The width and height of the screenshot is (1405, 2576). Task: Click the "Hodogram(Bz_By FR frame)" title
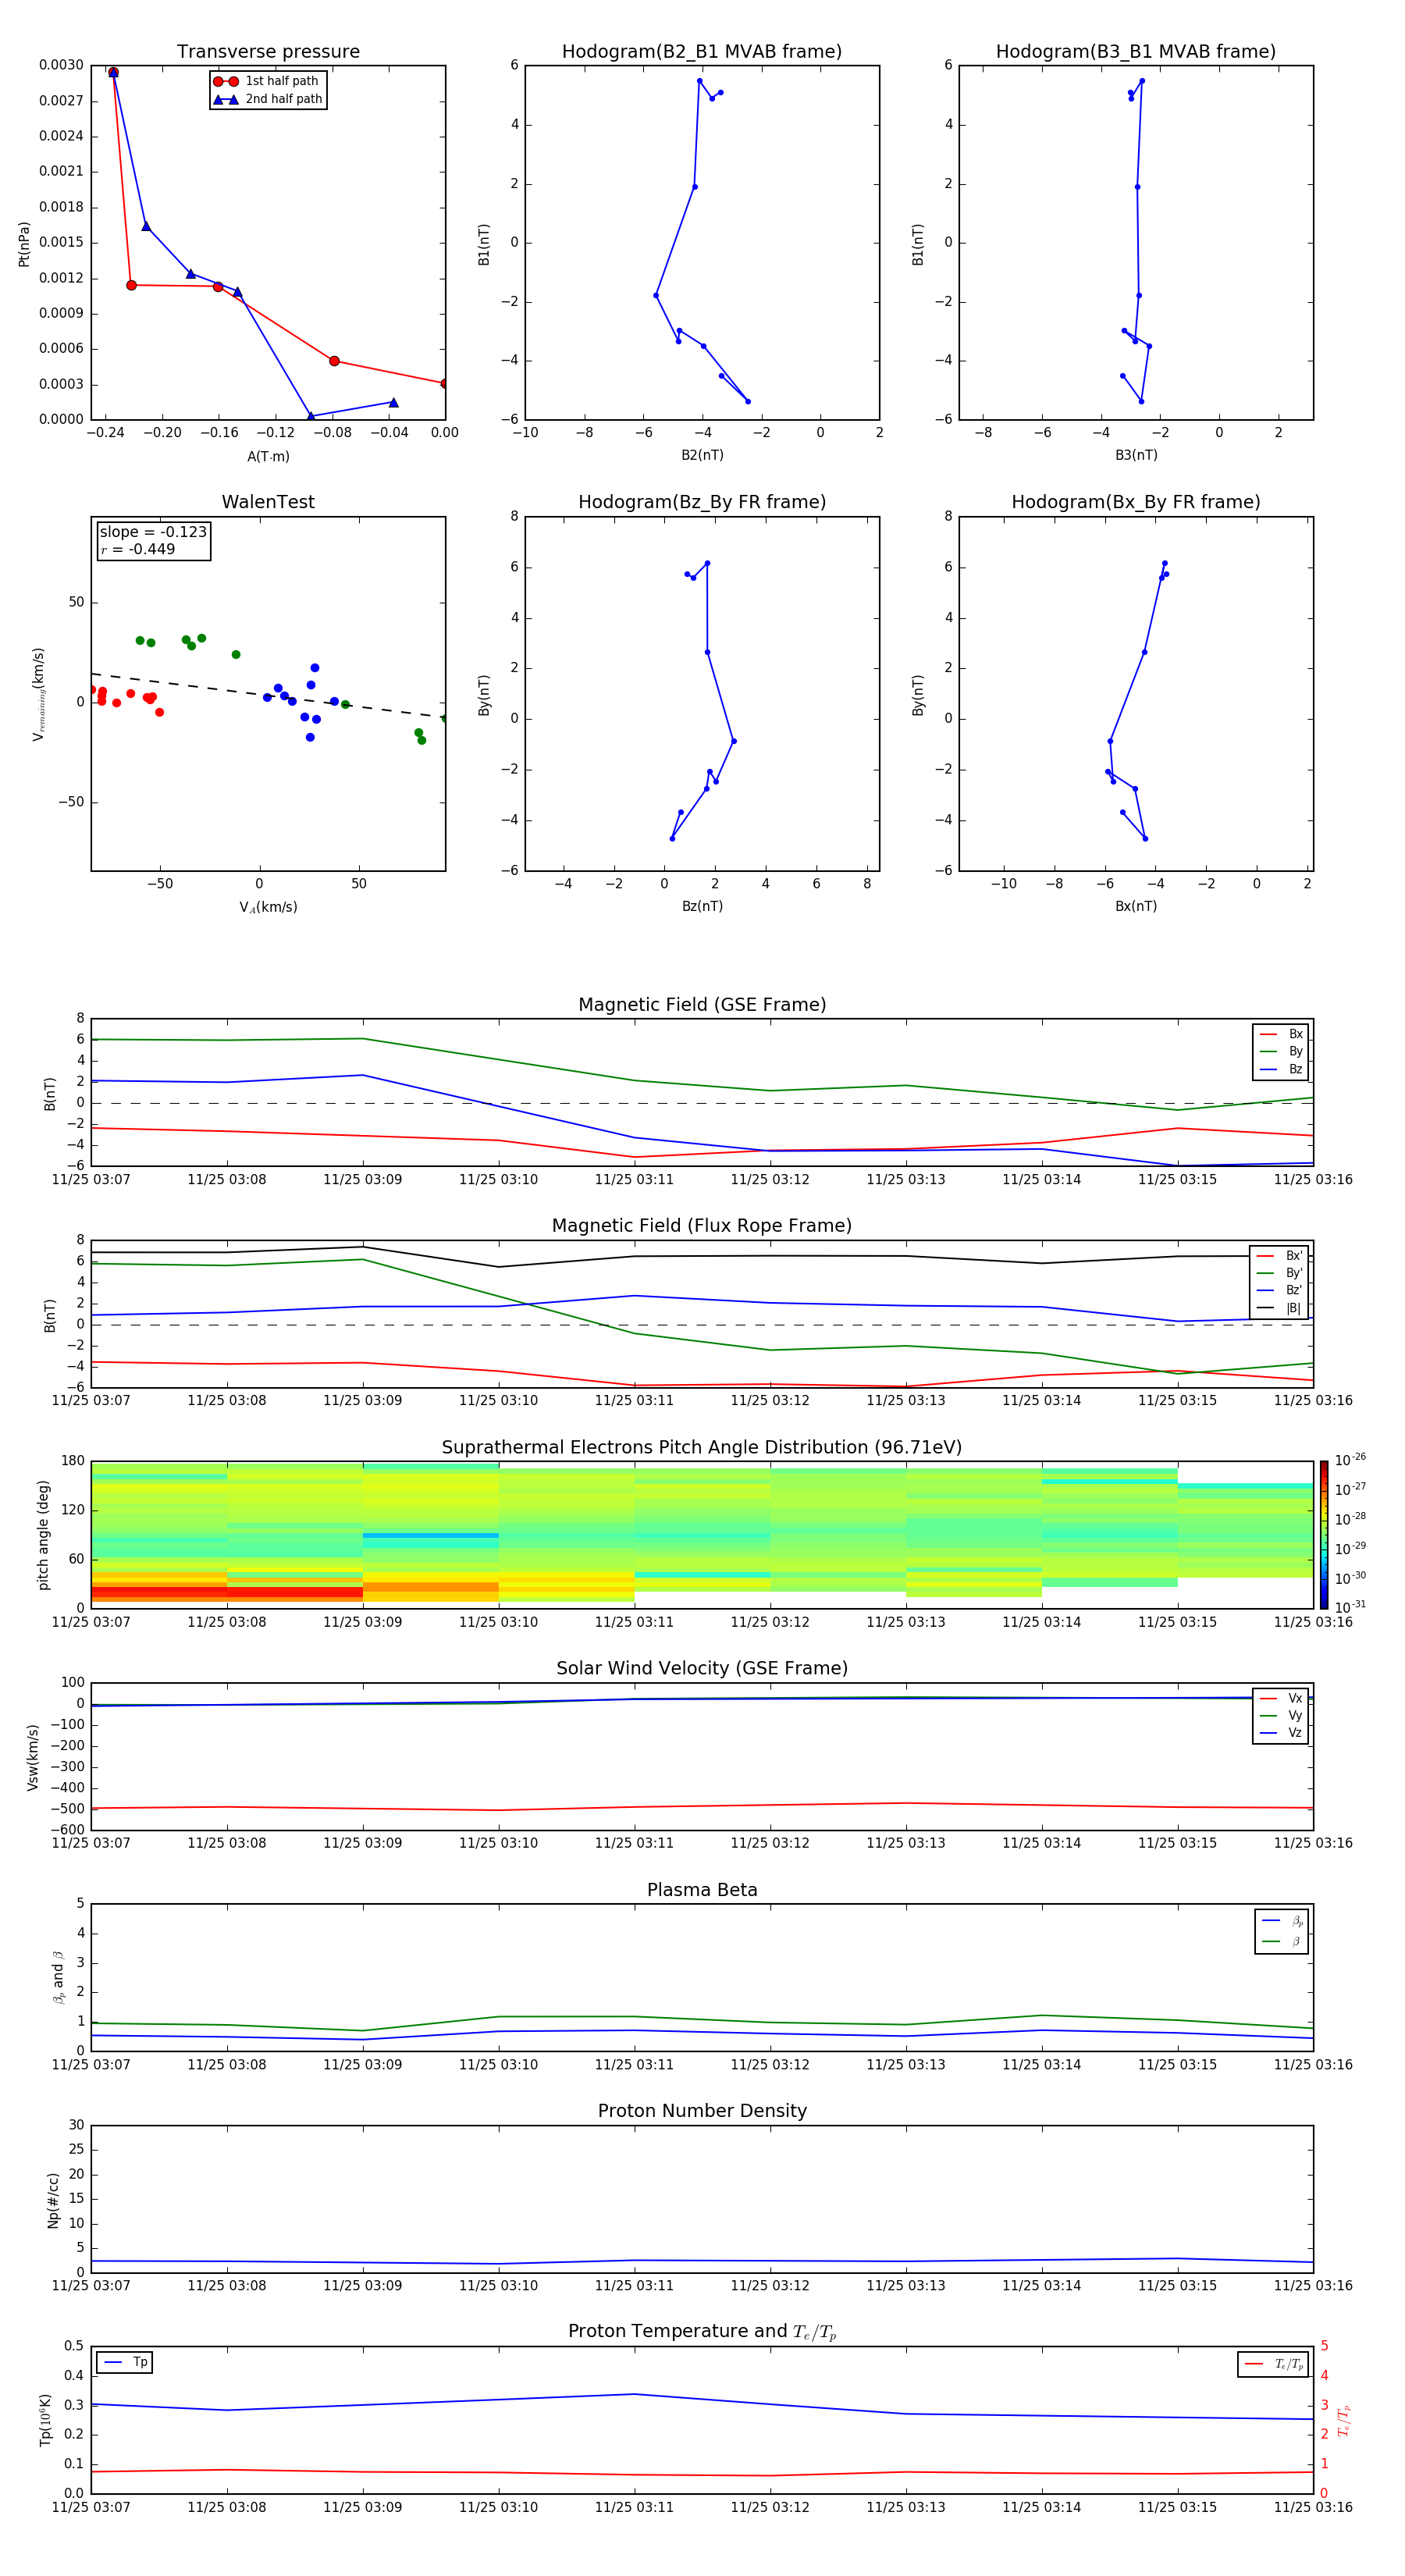pyautogui.click(x=702, y=502)
